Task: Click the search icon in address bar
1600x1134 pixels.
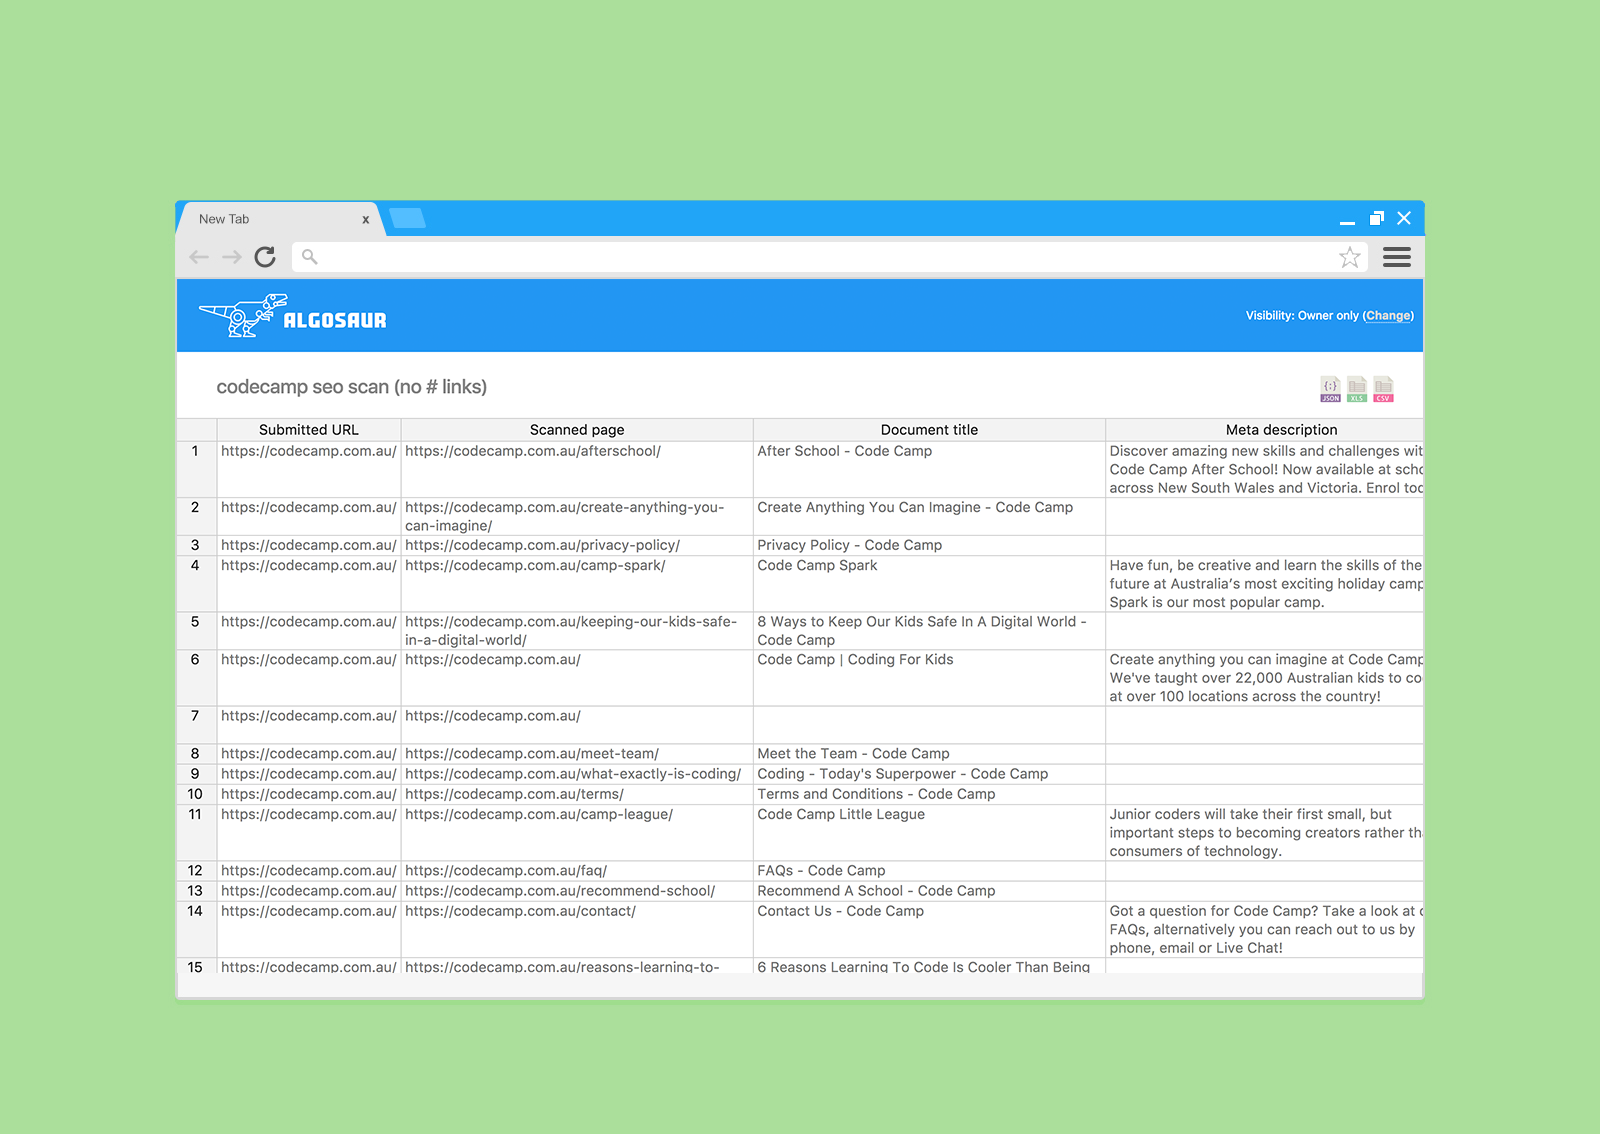Action: [x=310, y=257]
